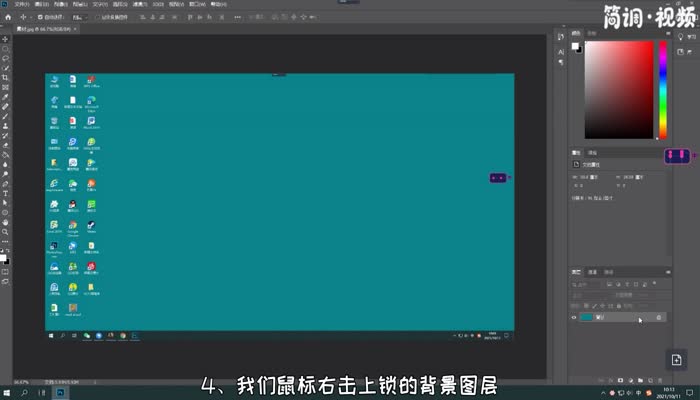Toggle the Auto-Select checkbox
Image resolution: width=700 pixels, height=400 pixels.
[40, 17]
